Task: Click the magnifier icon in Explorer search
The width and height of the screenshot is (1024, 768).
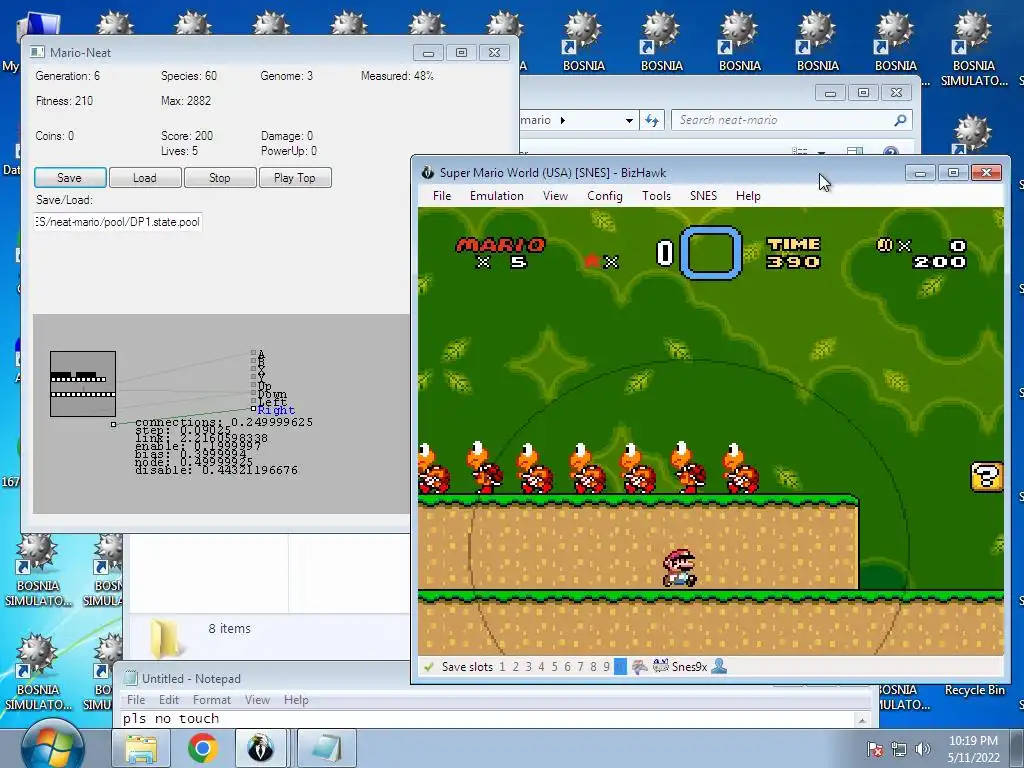Action: click(x=900, y=120)
